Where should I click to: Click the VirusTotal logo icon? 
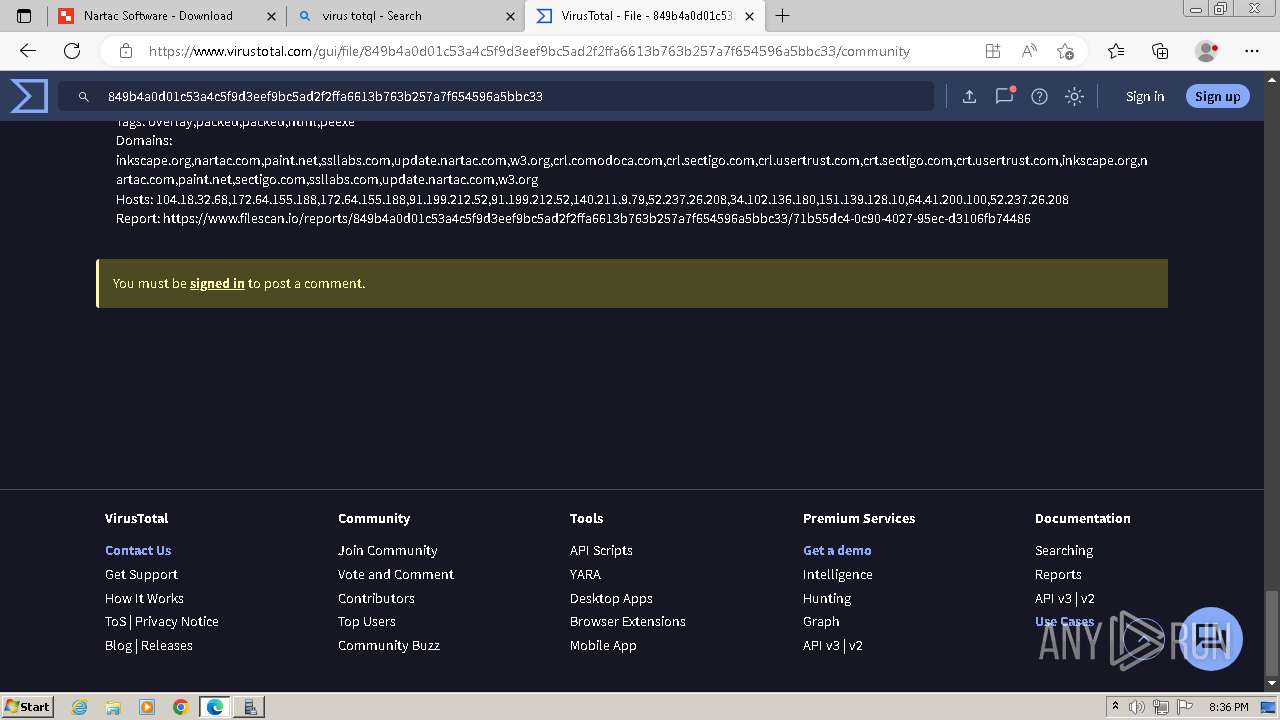pyautogui.click(x=29, y=96)
